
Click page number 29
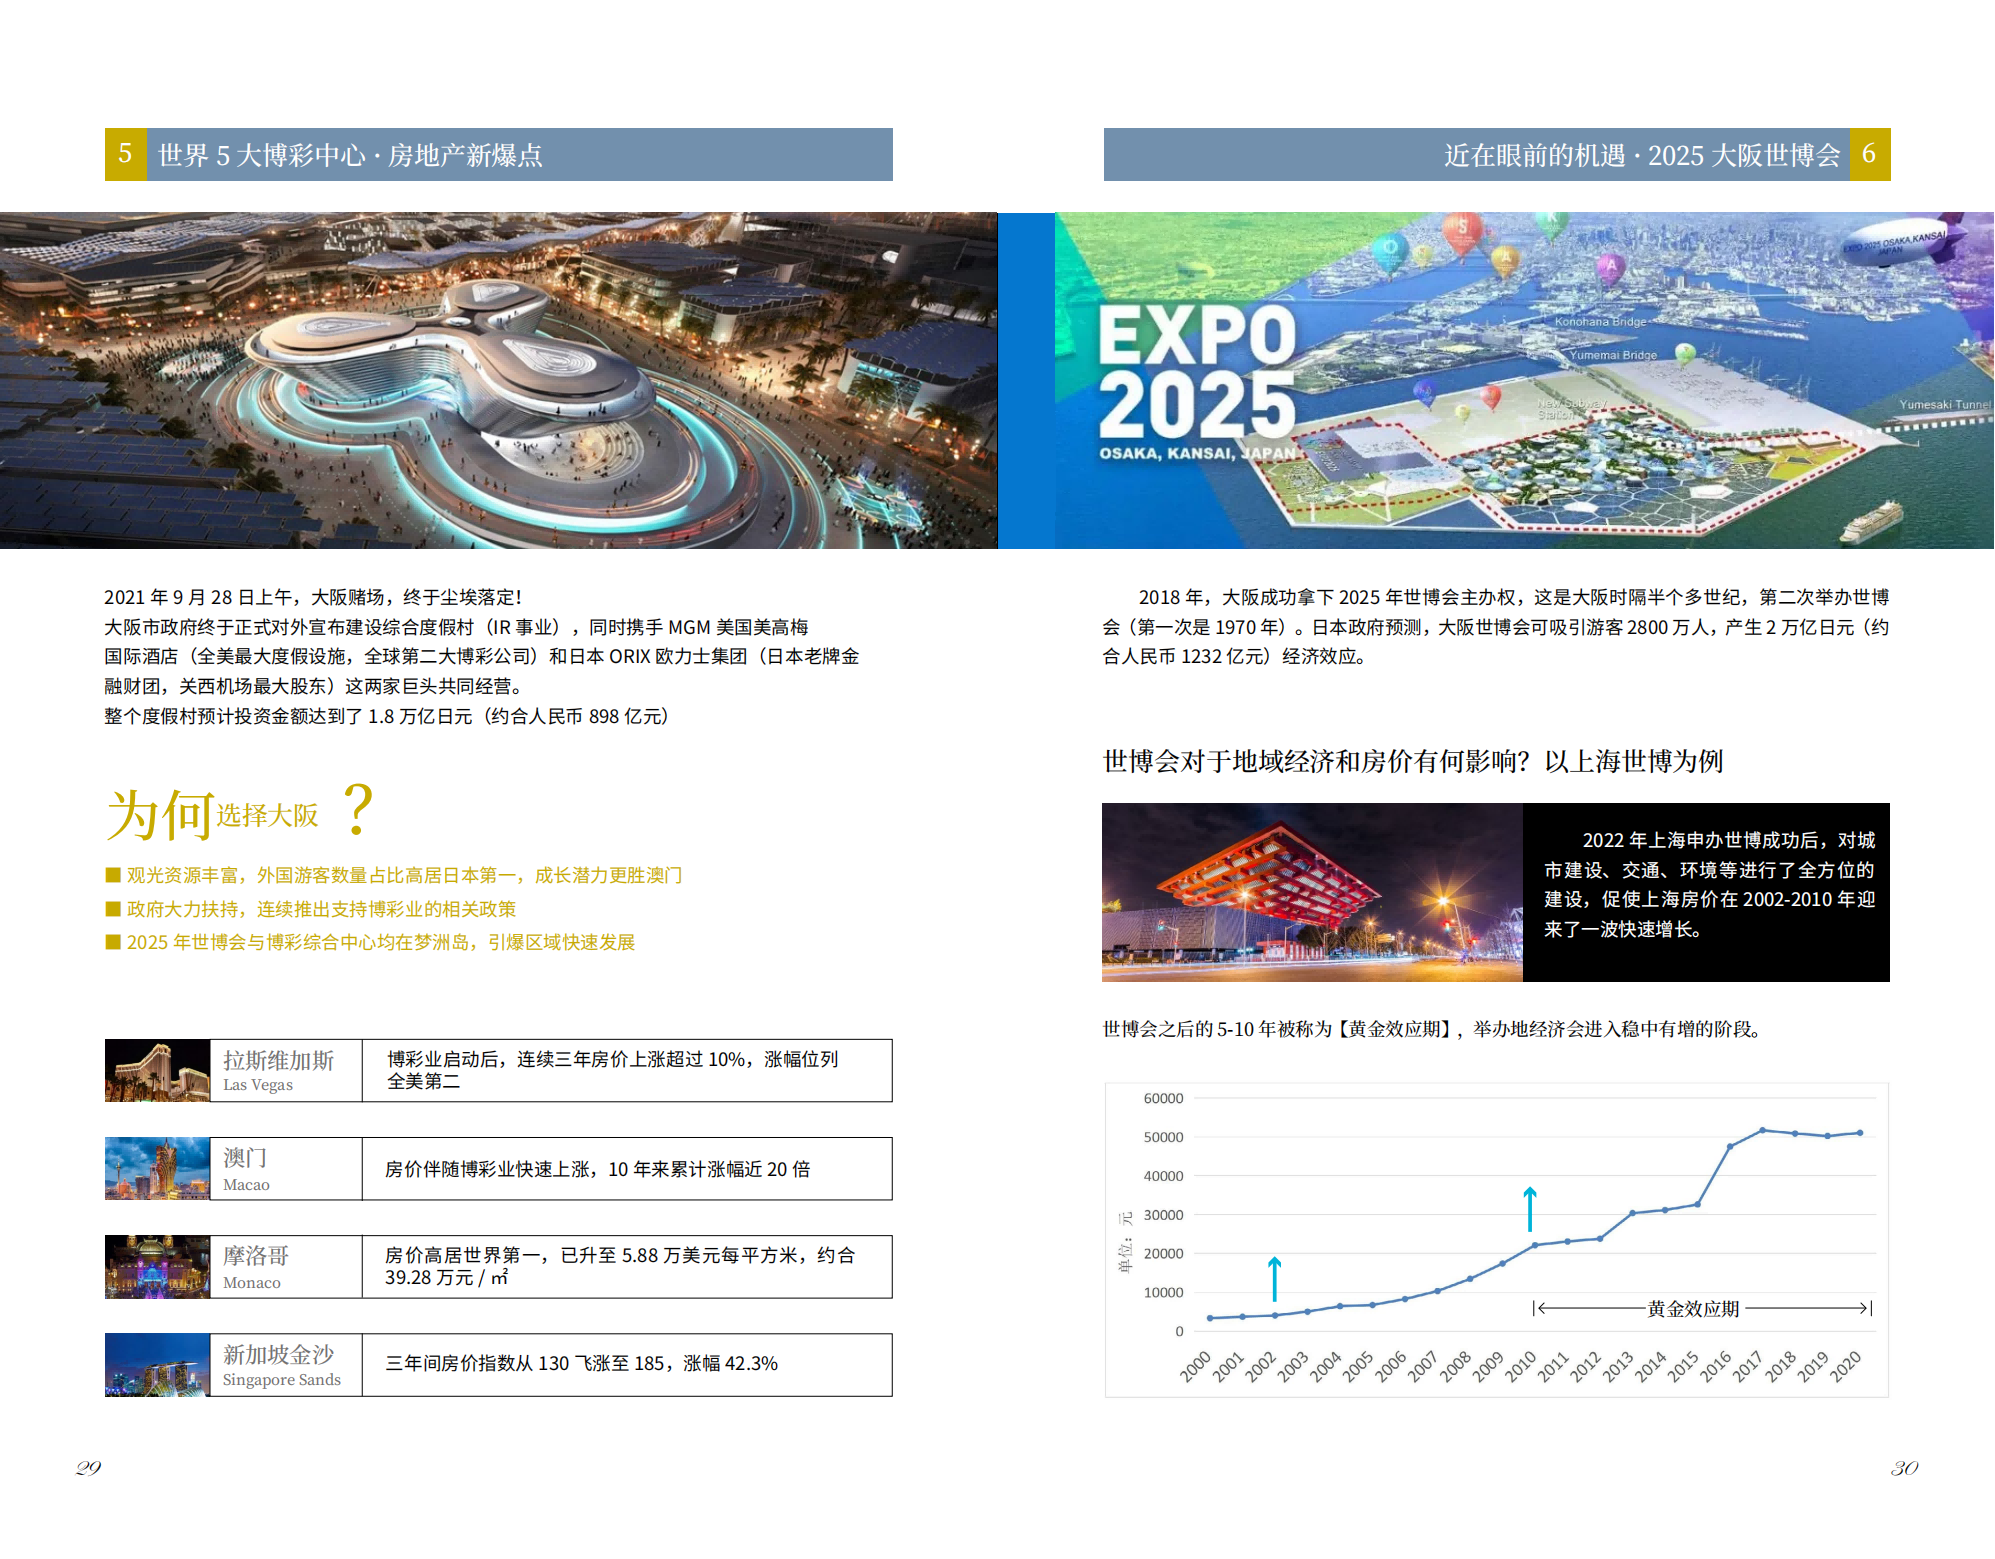[88, 1468]
